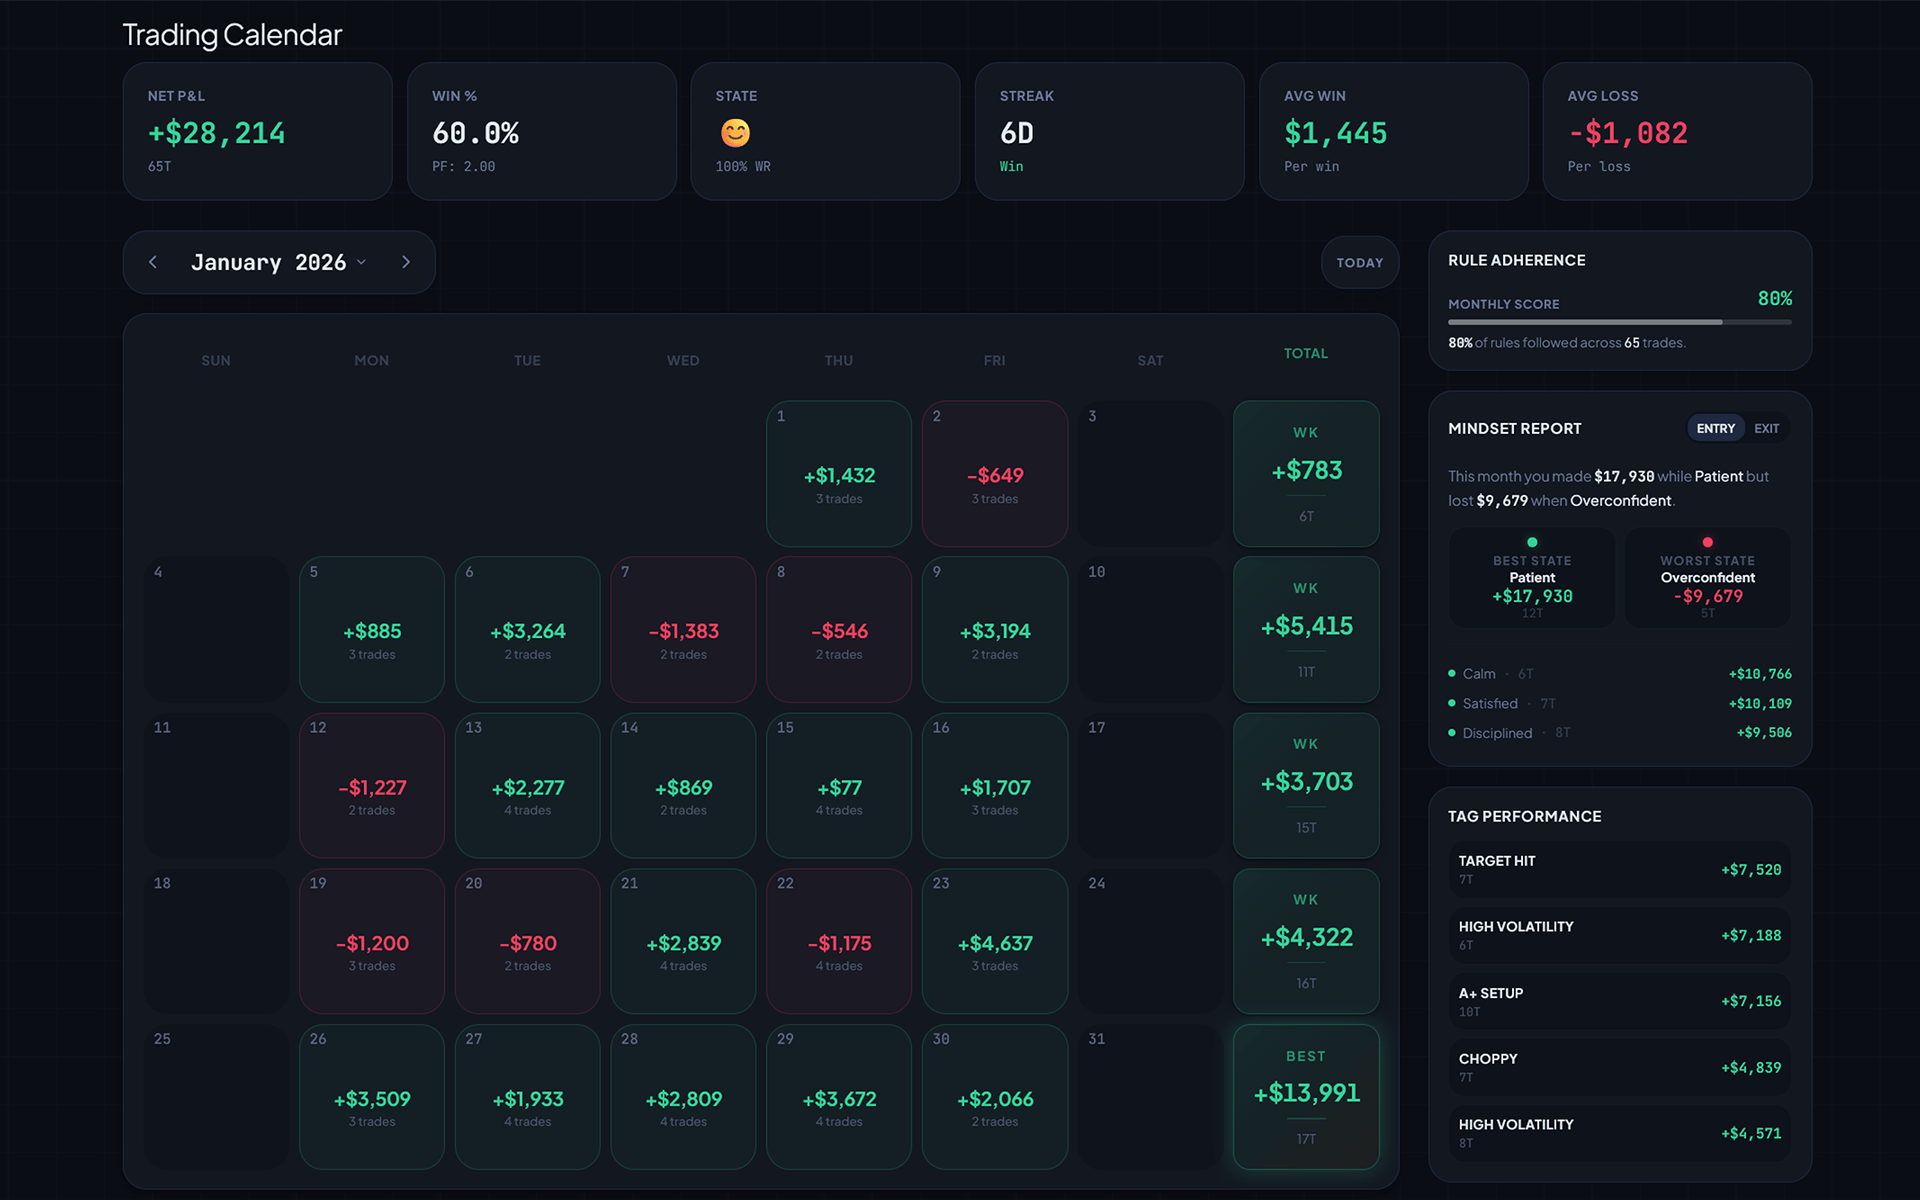
Task: Click the TODAY button
Action: pos(1360,262)
